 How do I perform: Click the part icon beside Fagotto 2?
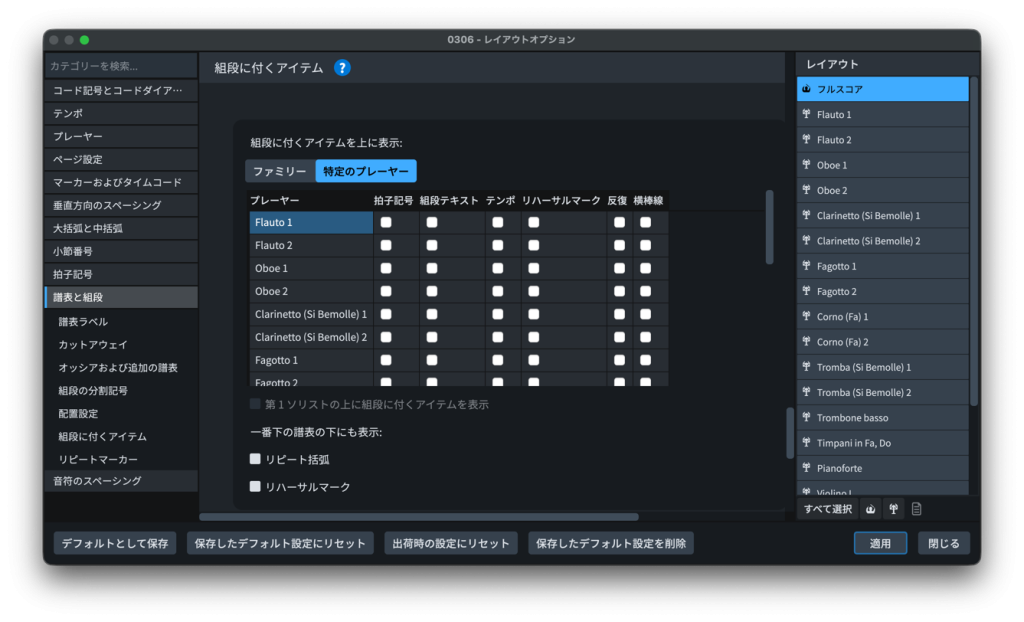pos(806,292)
